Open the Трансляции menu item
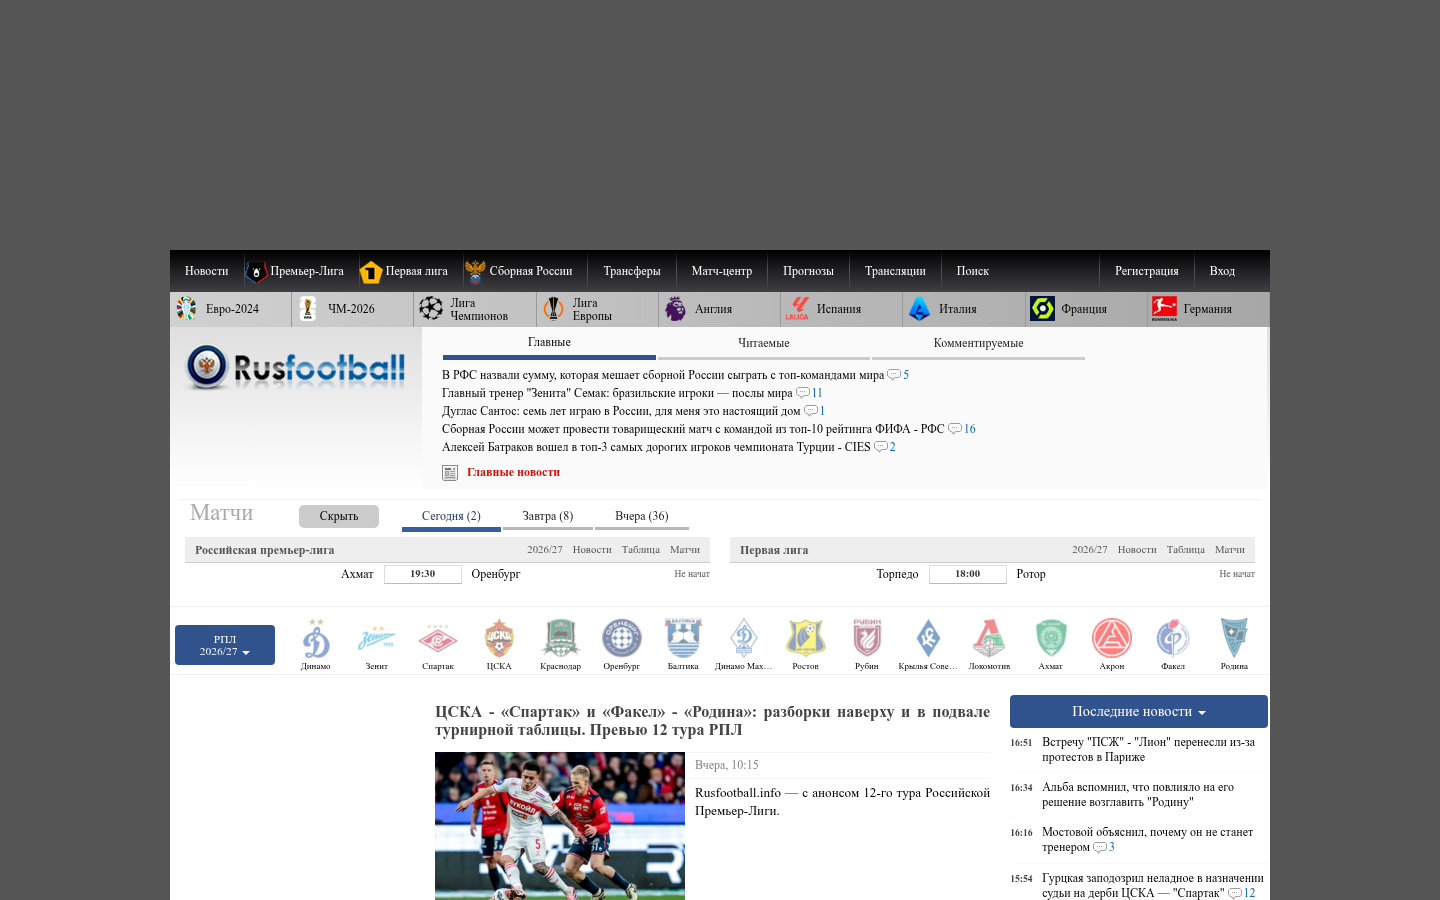1440x900 pixels. pos(895,271)
